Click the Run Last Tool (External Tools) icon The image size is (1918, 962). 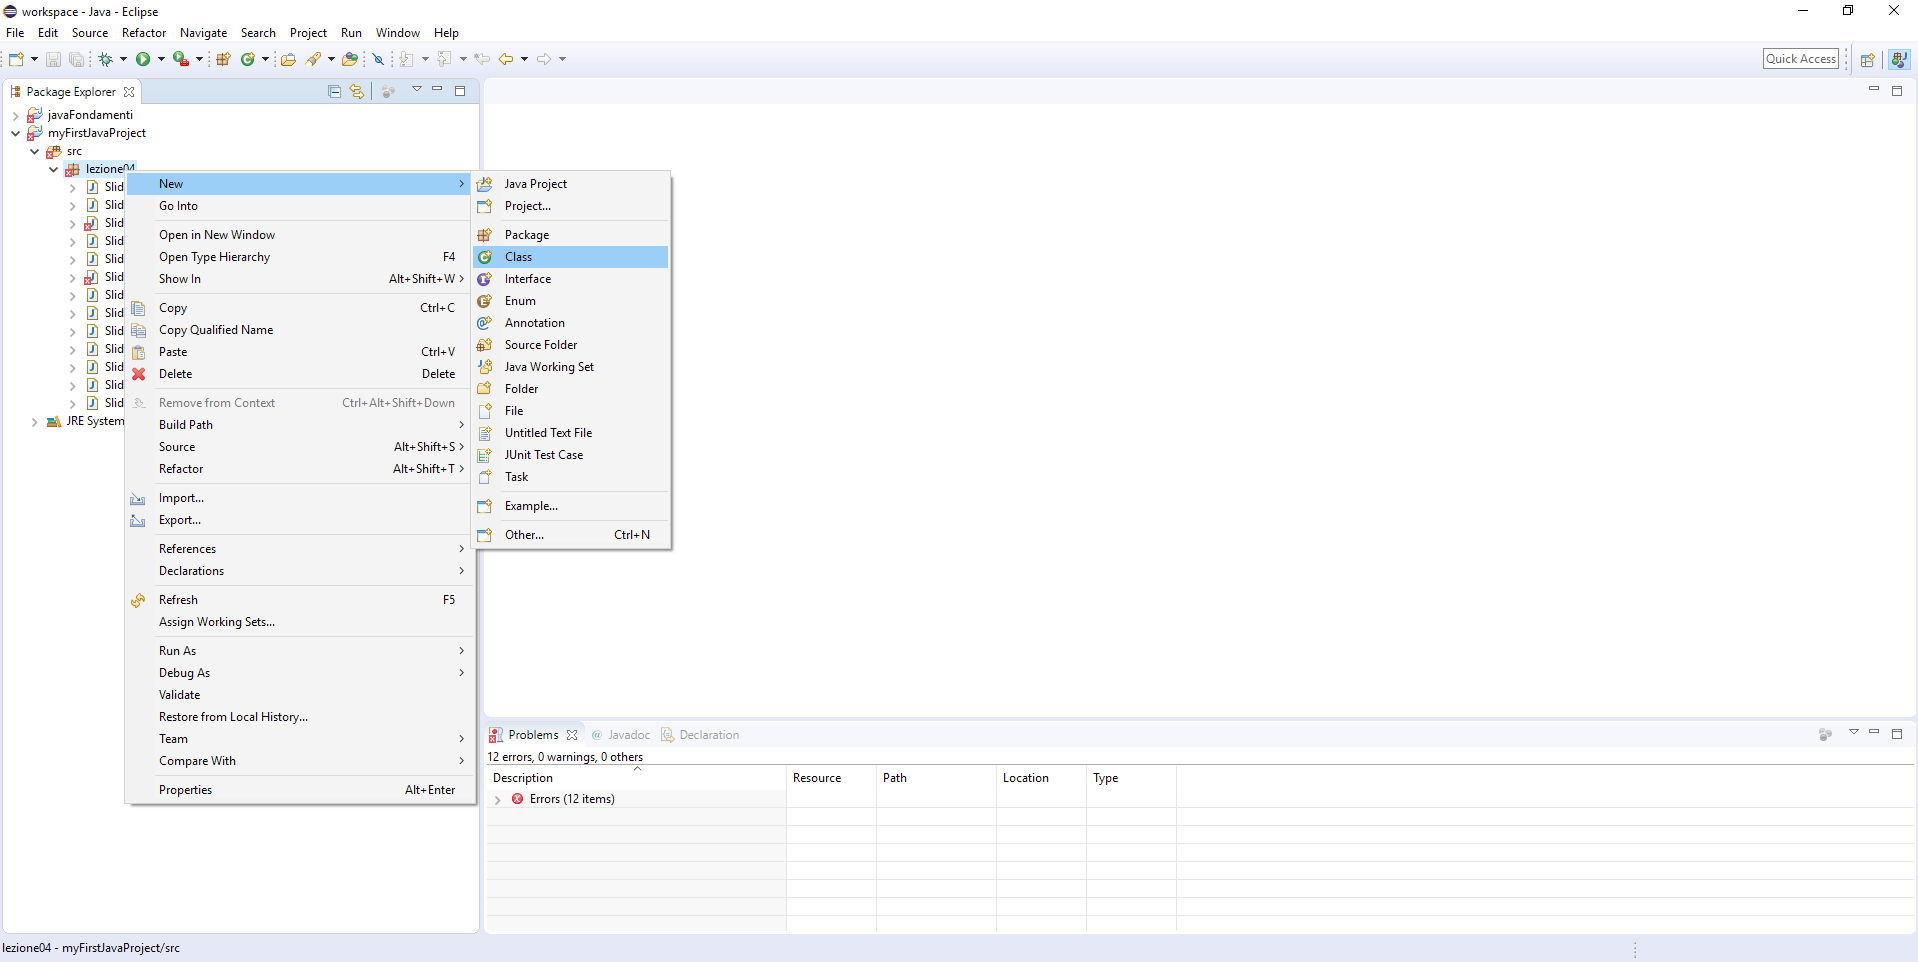pyautogui.click(x=180, y=59)
